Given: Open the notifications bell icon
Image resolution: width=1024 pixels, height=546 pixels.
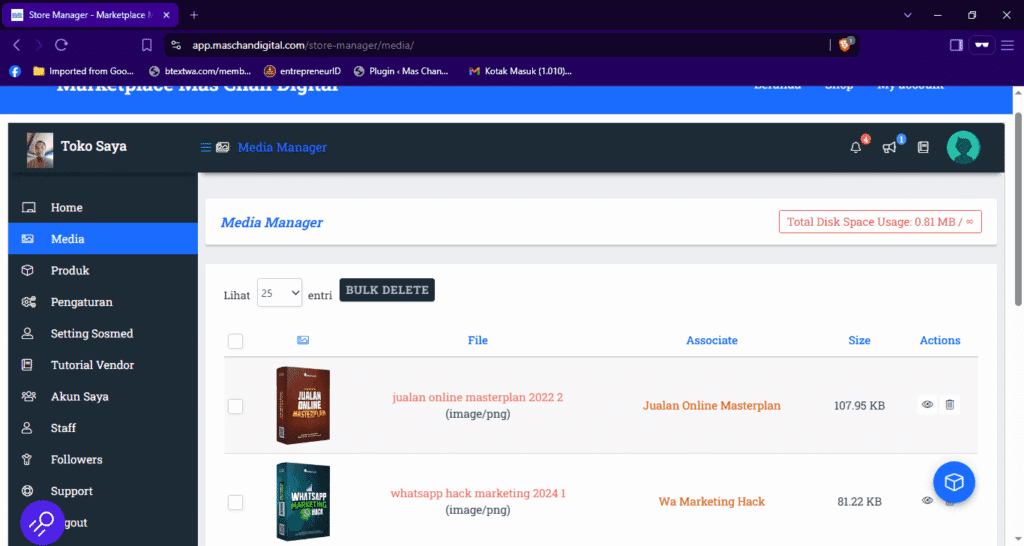Looking at the screenshot, I should [x=856, y=148].
